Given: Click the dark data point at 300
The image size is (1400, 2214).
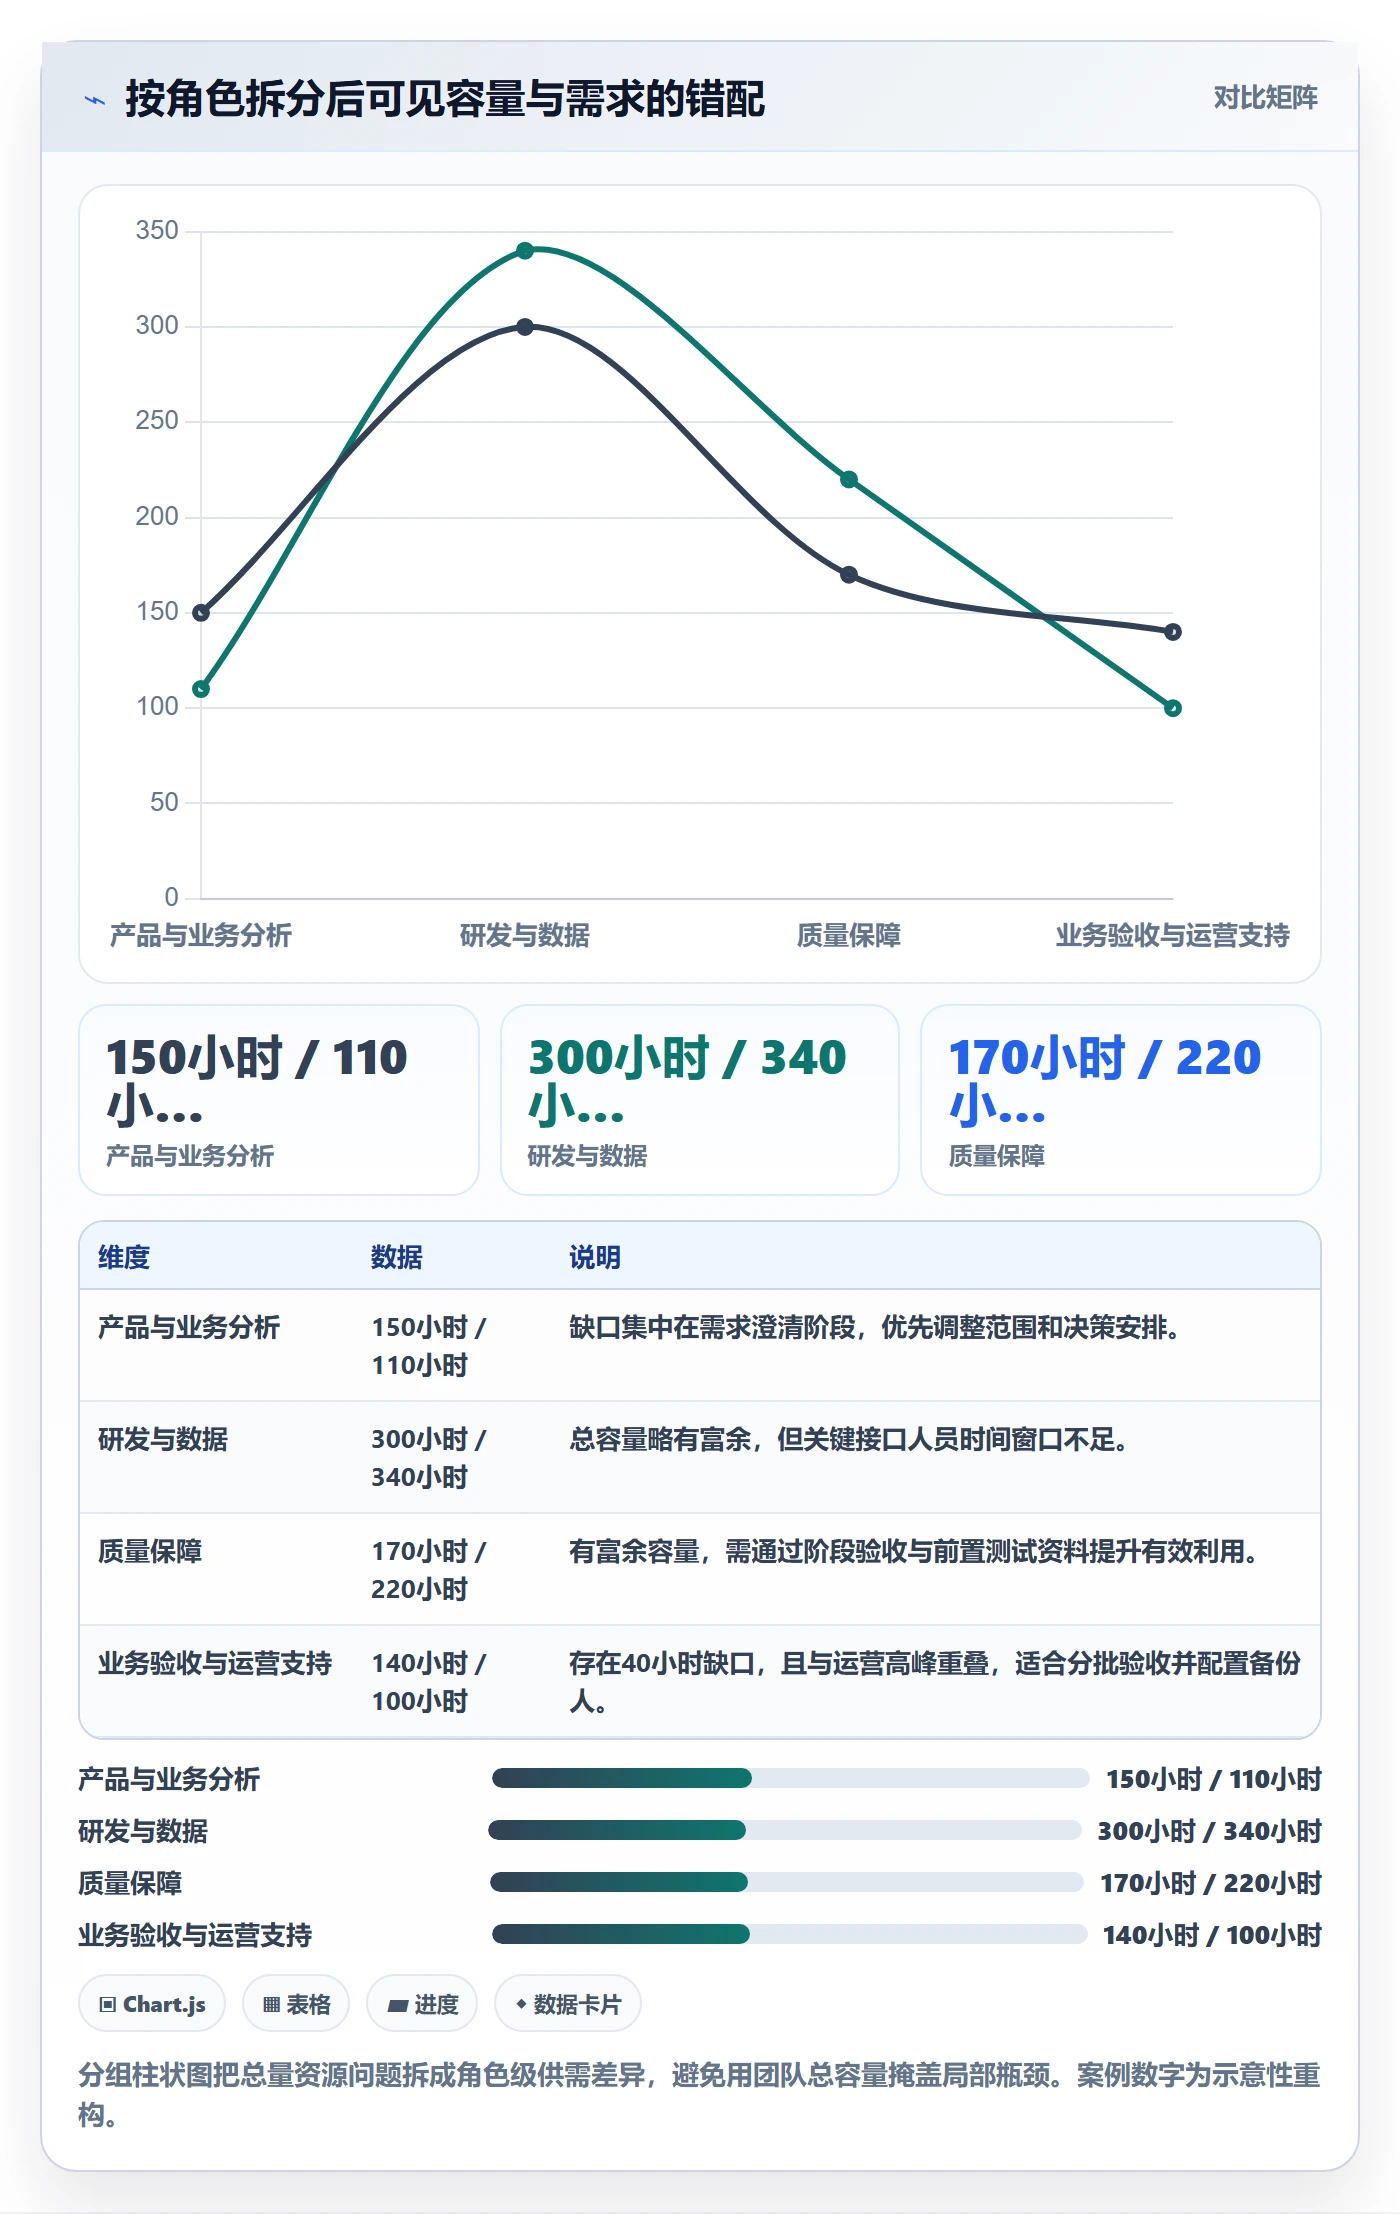Looking at the screenshot, I should [x=525, y=327].
